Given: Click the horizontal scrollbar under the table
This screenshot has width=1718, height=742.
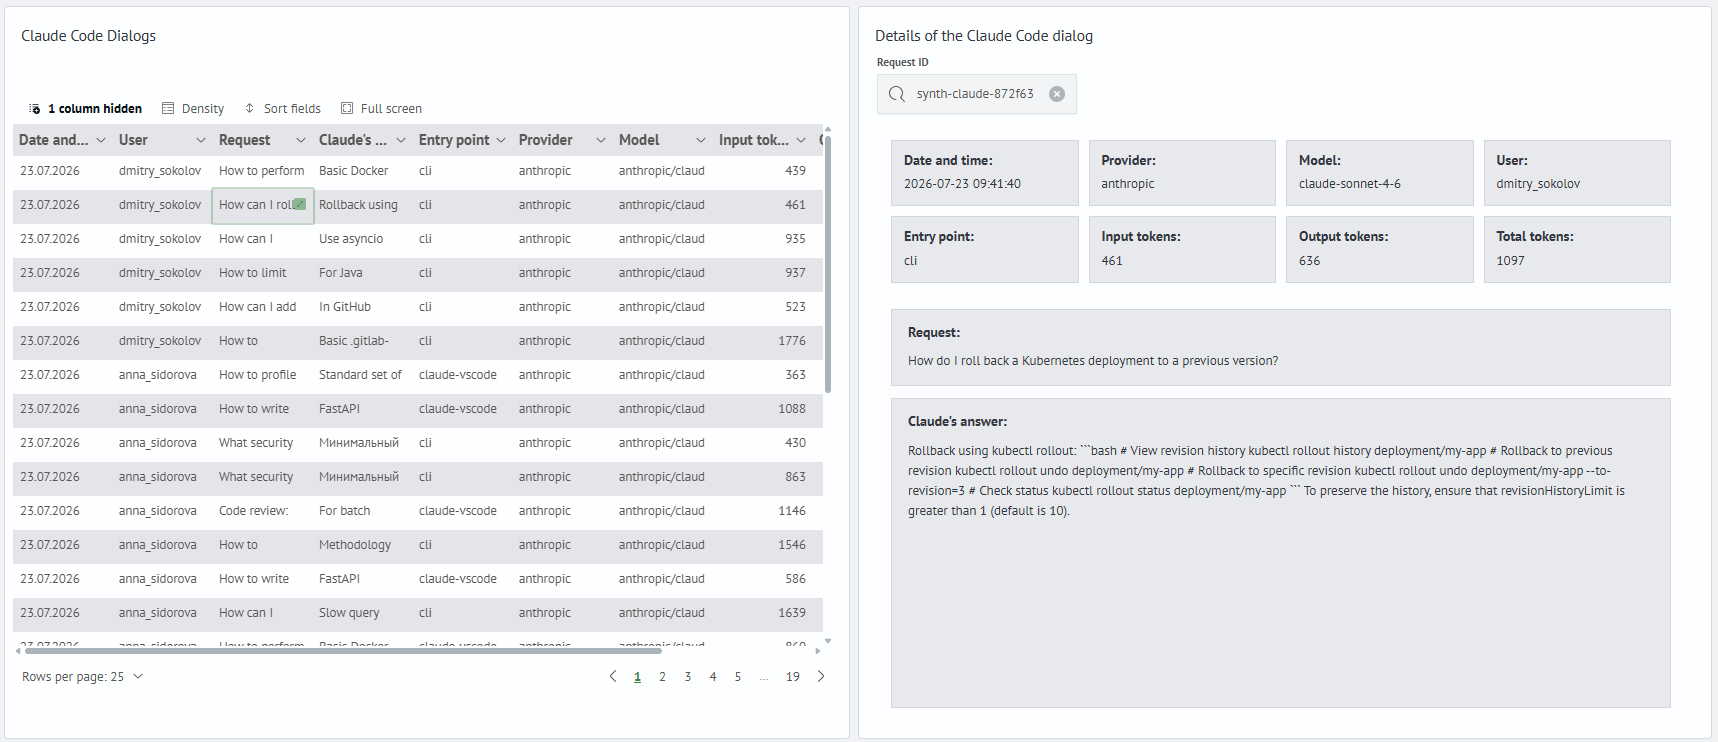Looking at the screenshot, I should pyautogui.click(x=342, y=651).
